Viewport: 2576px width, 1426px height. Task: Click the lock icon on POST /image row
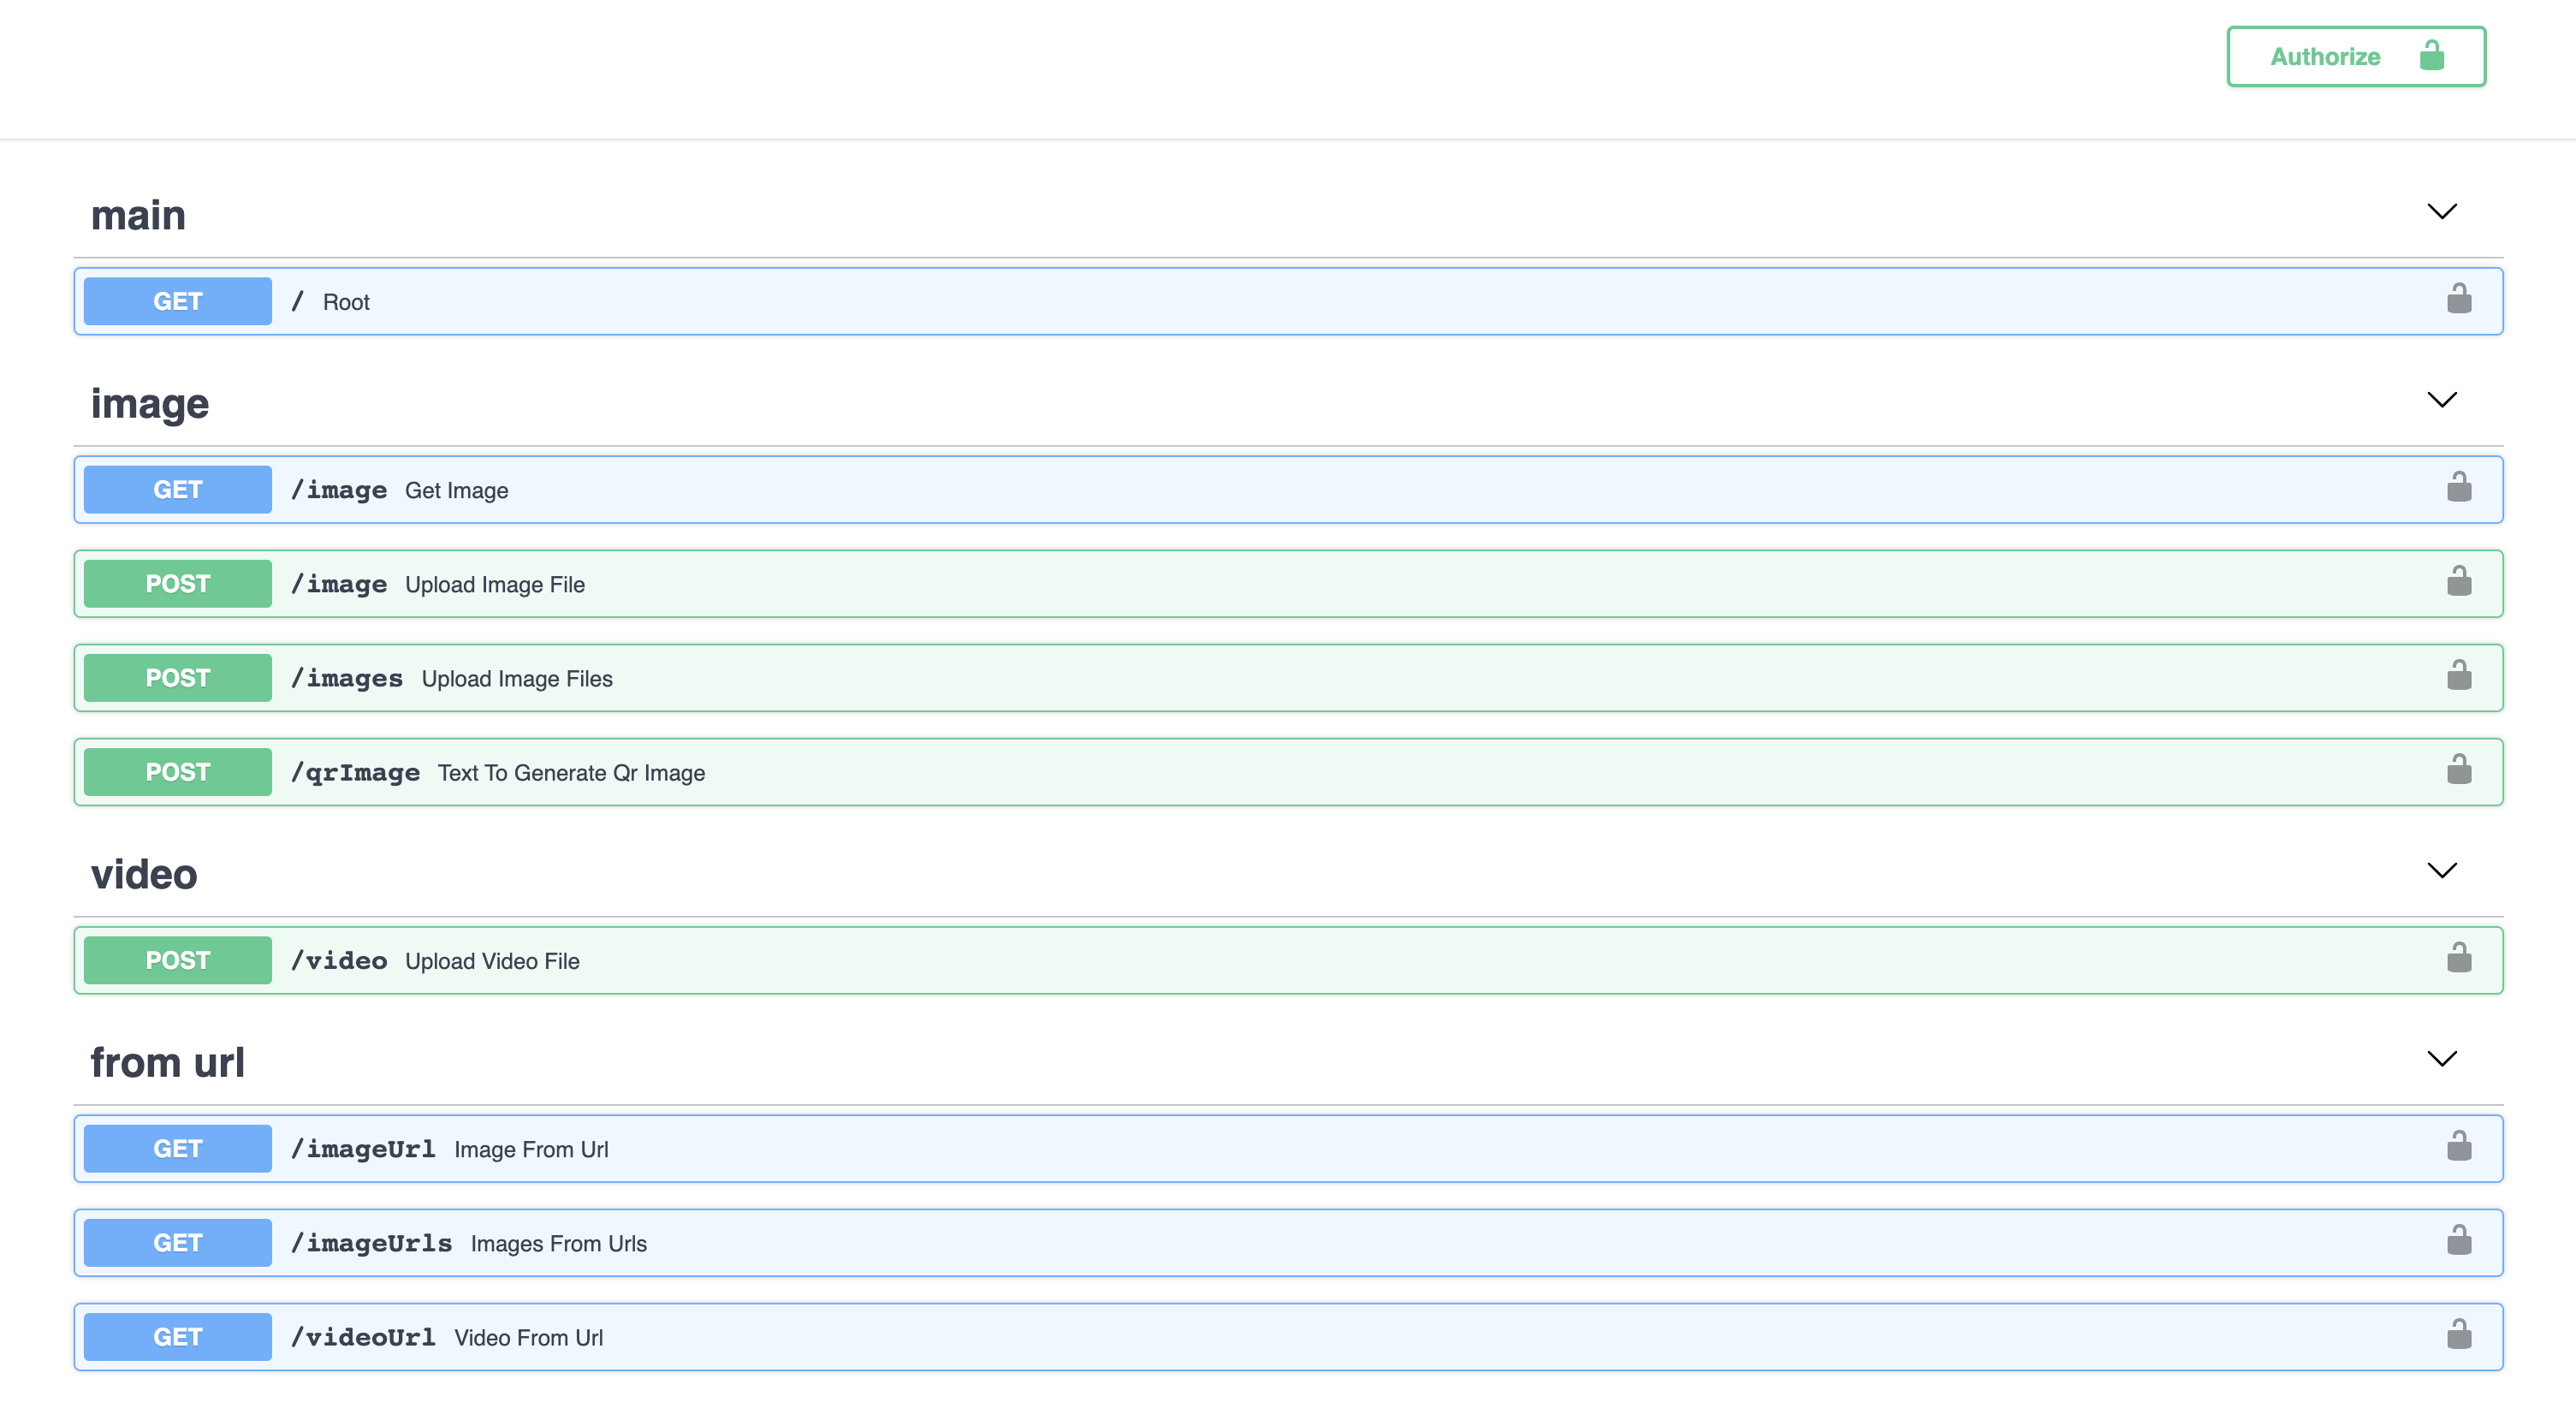click(x=2458, y=582)
